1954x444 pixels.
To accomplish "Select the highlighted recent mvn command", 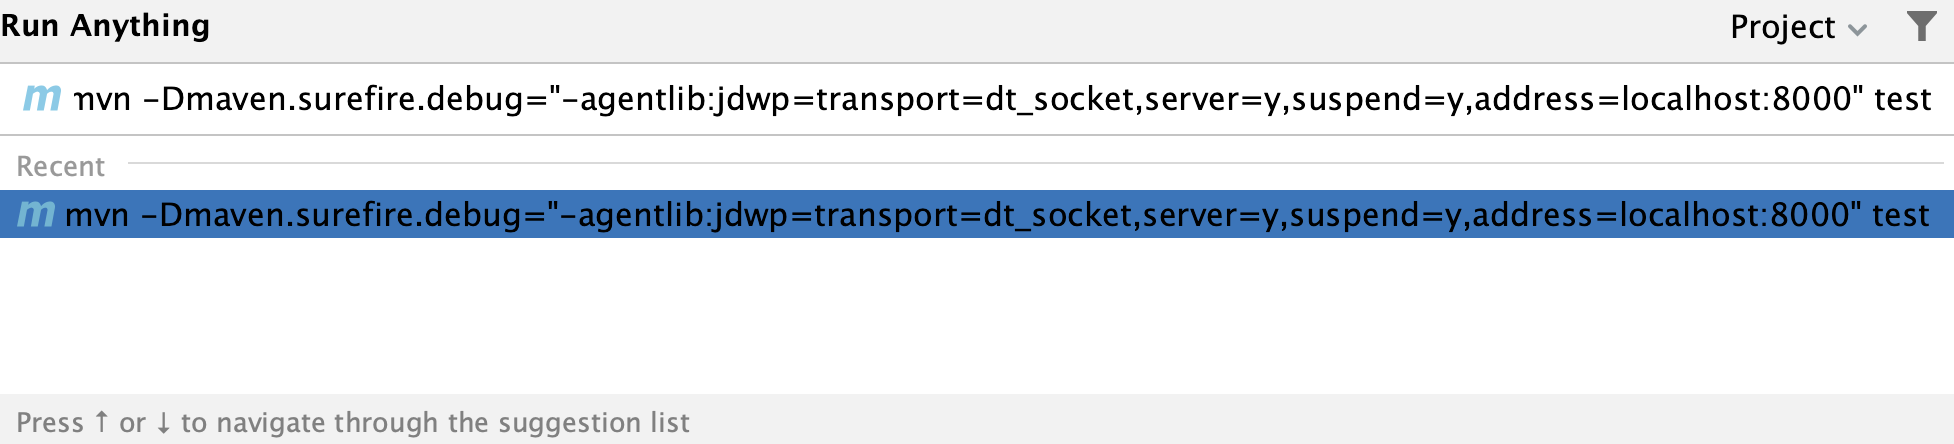I will [x=977, y=214].
